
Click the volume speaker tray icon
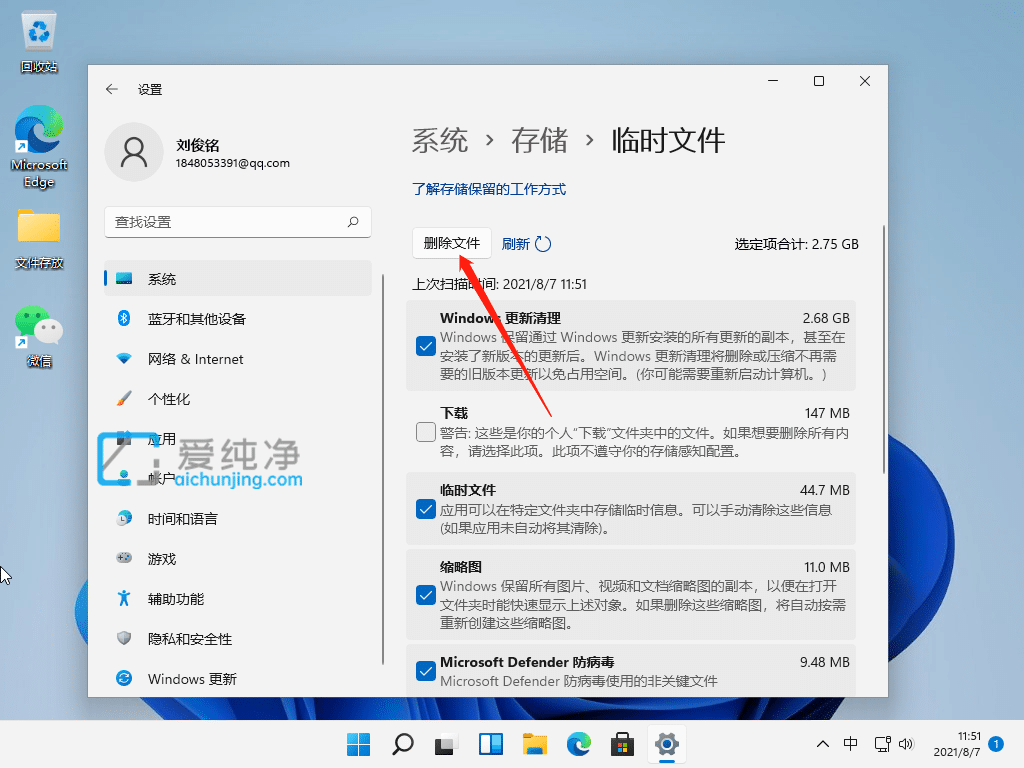tap(906, 744)
